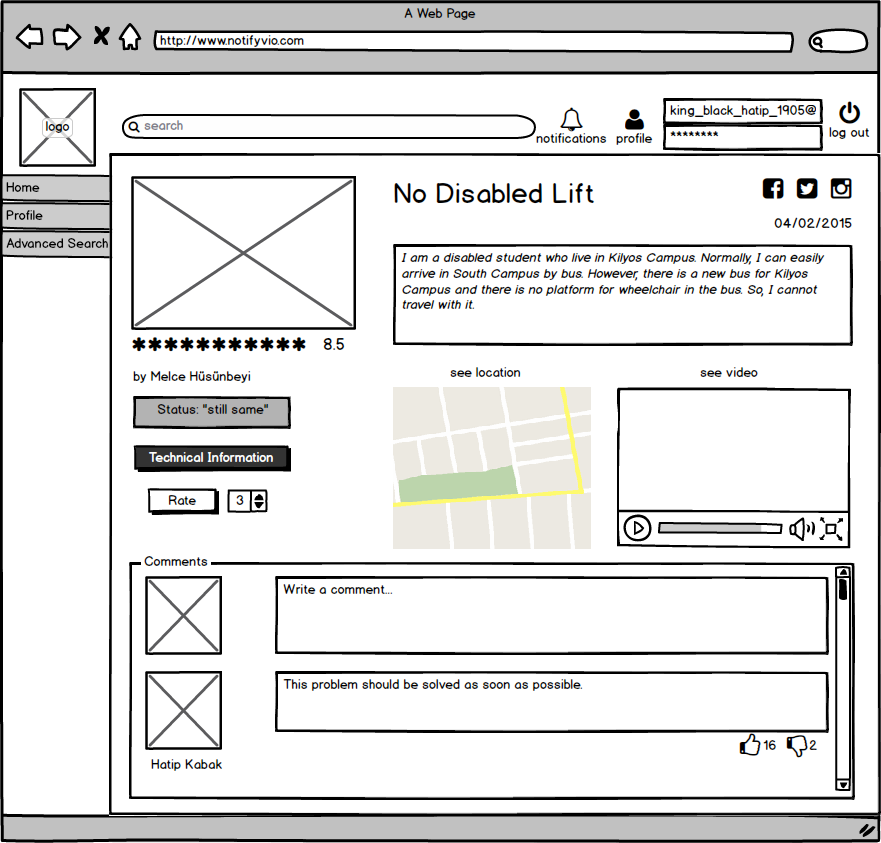Screen dimensions: 881x843
Task: Click the site search field
Action: [329, 126]
